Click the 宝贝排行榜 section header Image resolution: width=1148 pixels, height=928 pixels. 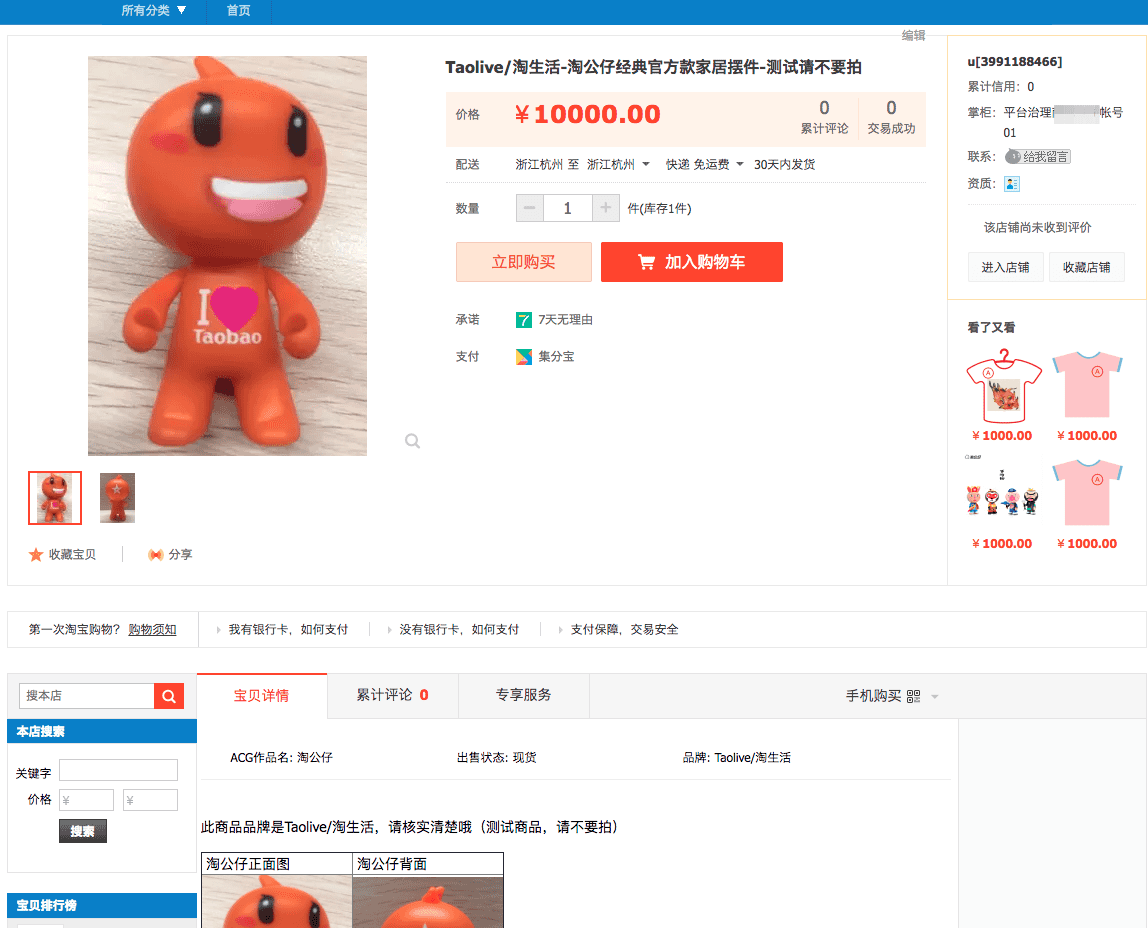(102, 905)
